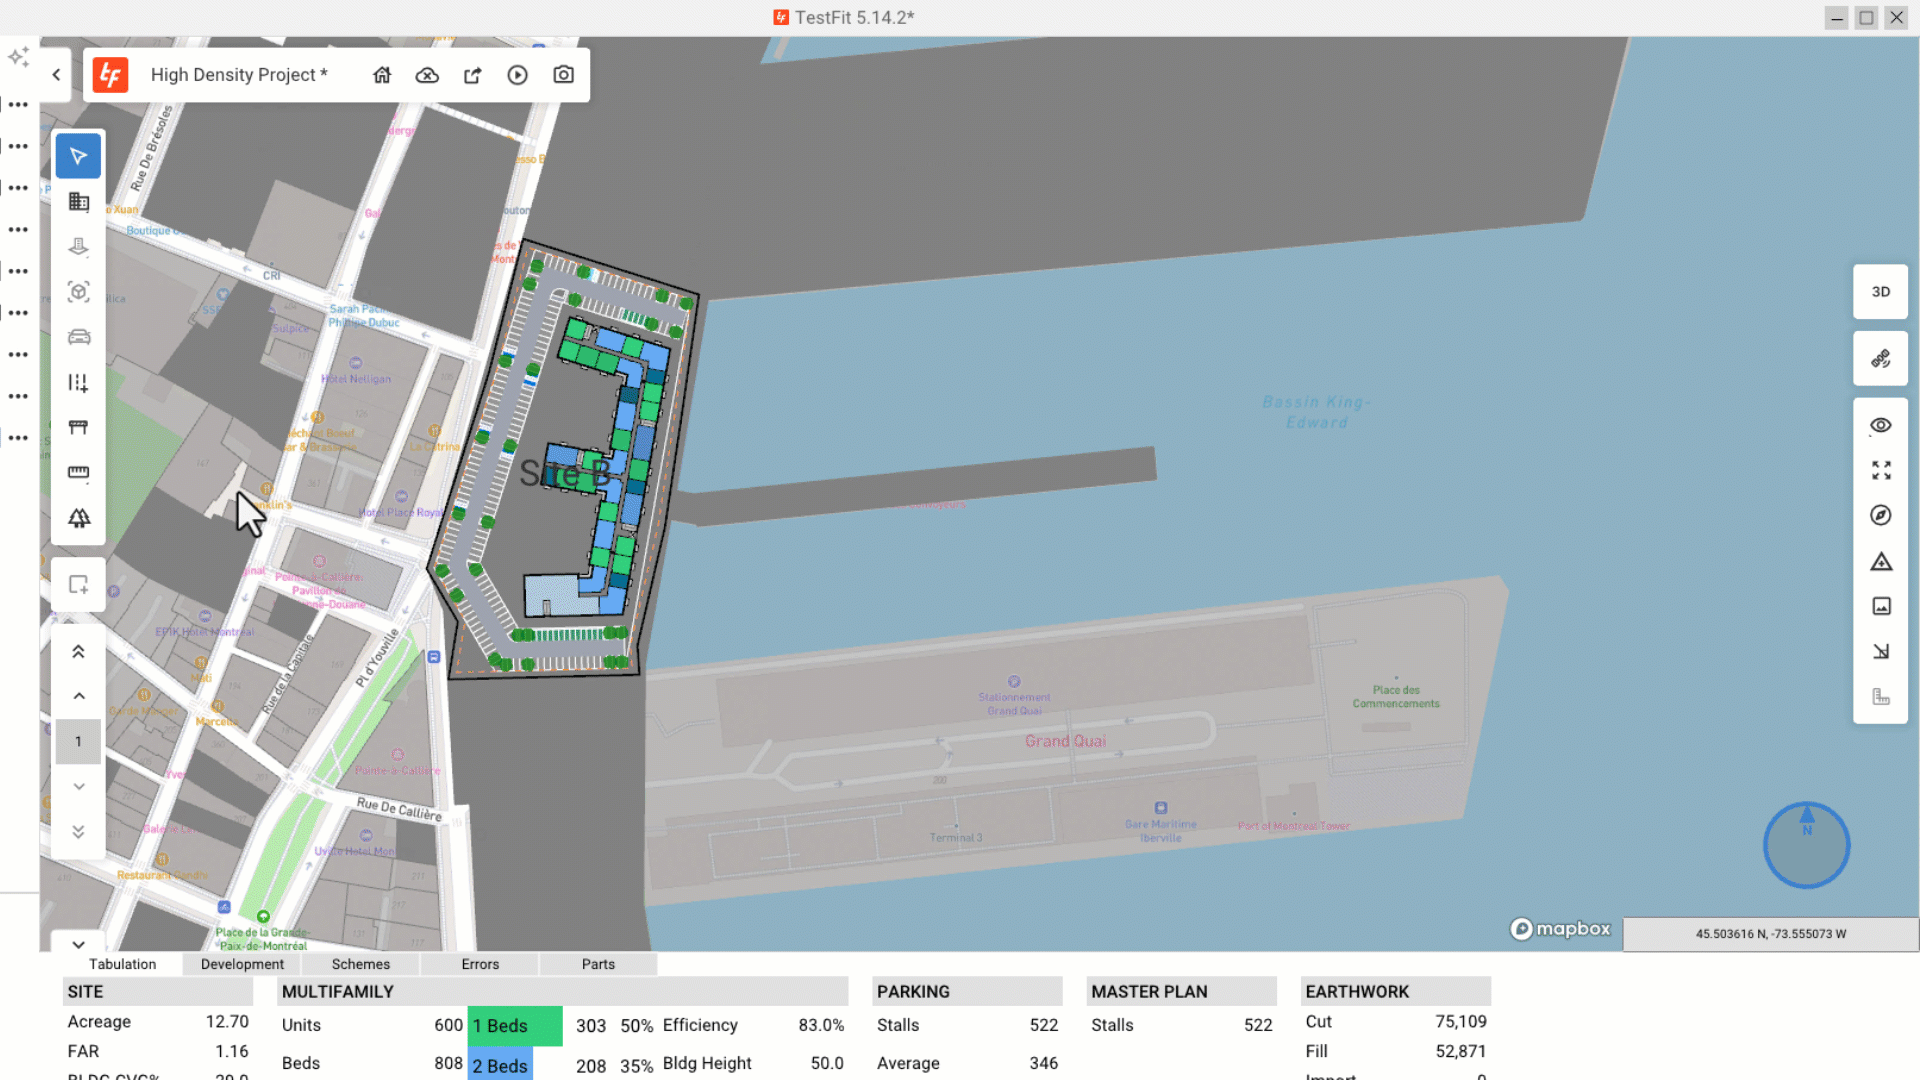Select the tree landscape tool
Image resolution: width=1920 pixels, height=1080 pixels.
click(78, 518)
